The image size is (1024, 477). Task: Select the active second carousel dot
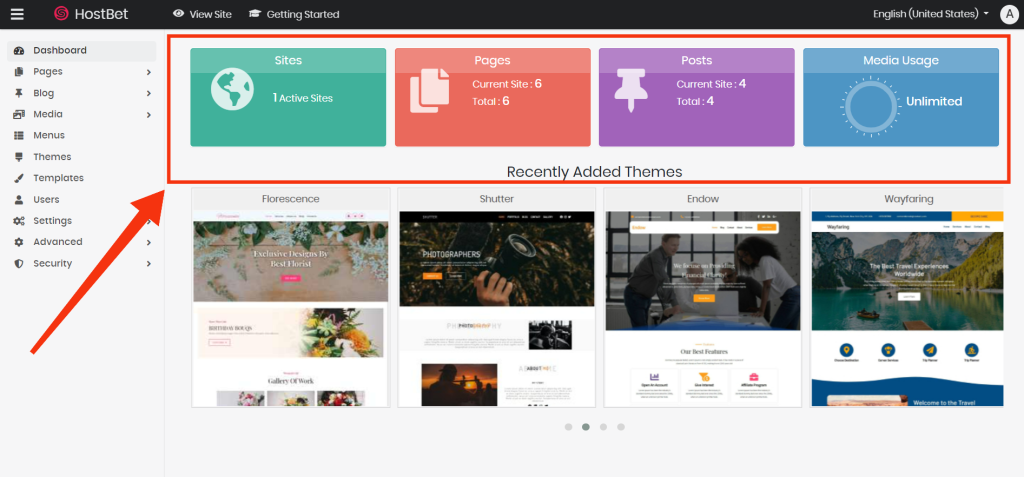586,427
